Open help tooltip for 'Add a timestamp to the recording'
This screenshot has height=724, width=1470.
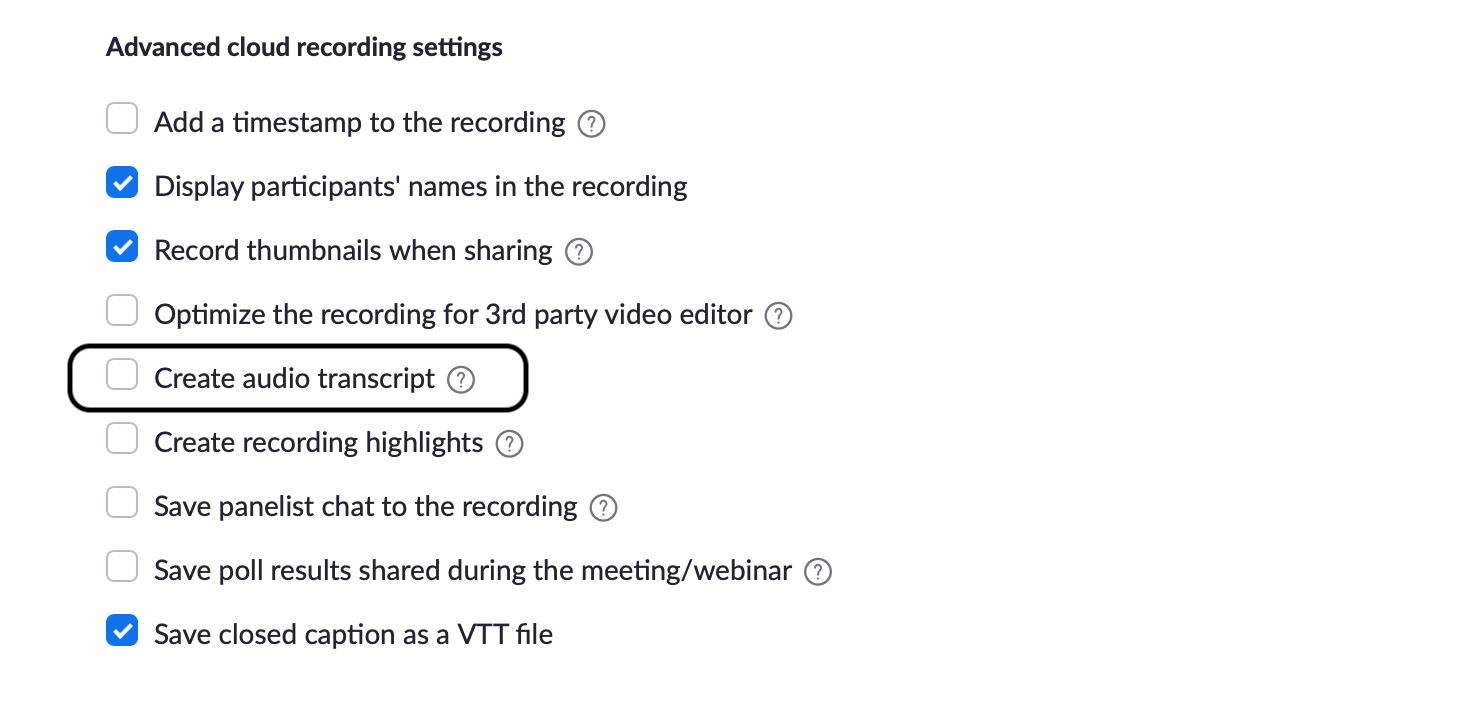click(591, 124)
